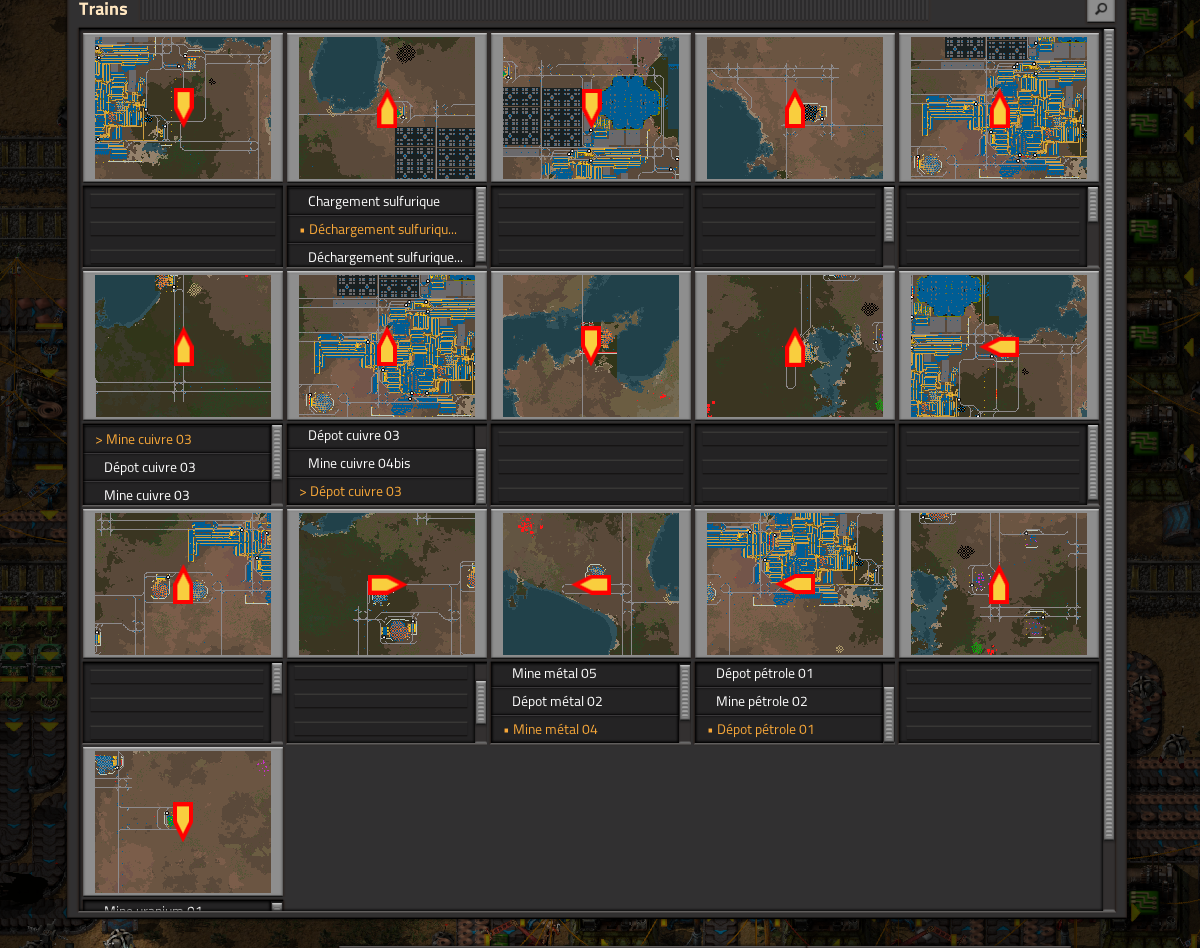Open the second train thumbnail in the third row
1200x948 pixels.
[387, 584]
